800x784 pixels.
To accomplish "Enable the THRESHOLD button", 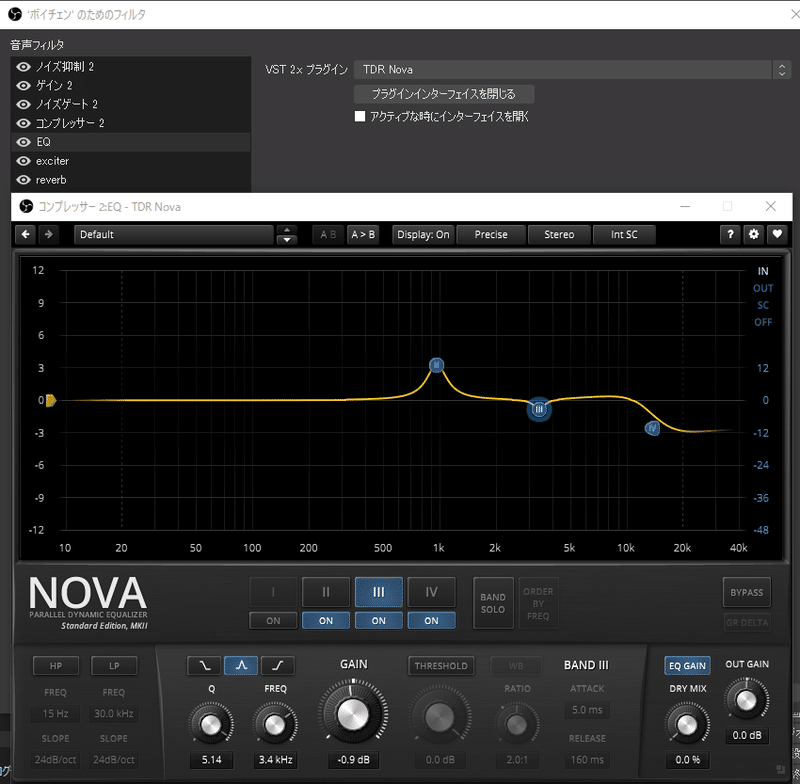I will [441, 666].
